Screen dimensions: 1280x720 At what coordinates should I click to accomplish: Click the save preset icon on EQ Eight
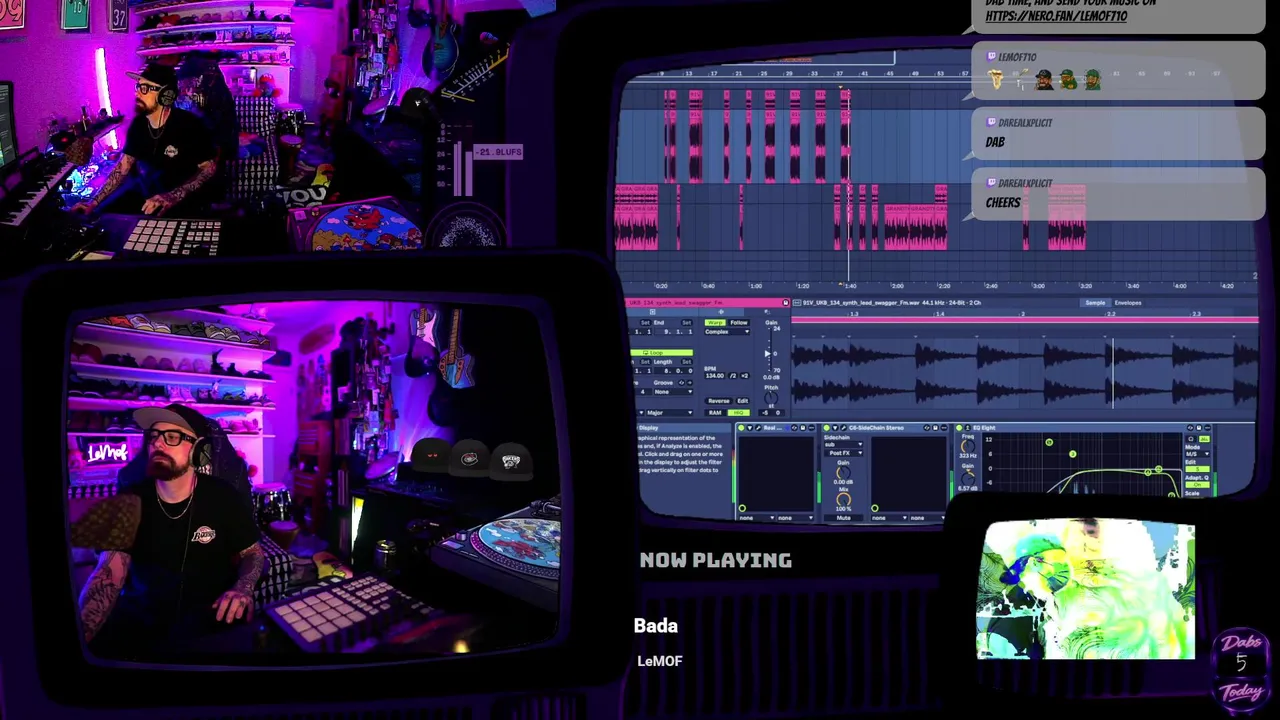1199,428
